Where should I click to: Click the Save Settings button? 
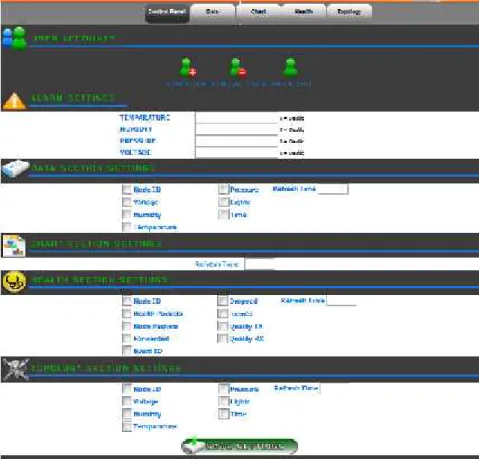click(x=239, y=446)
